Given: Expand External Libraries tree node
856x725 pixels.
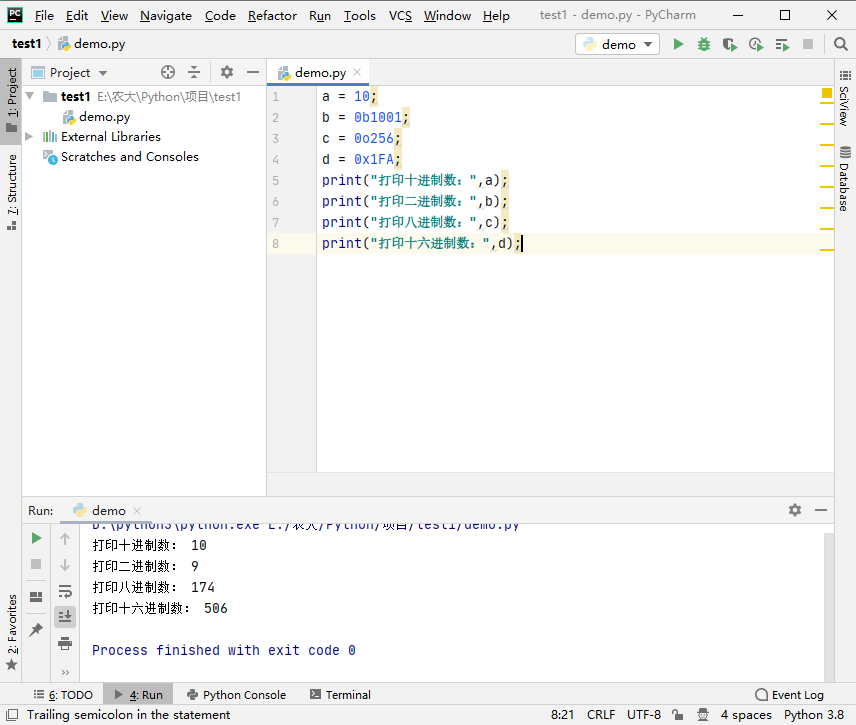Looking at the screenshot, I should tap(30, 137).
